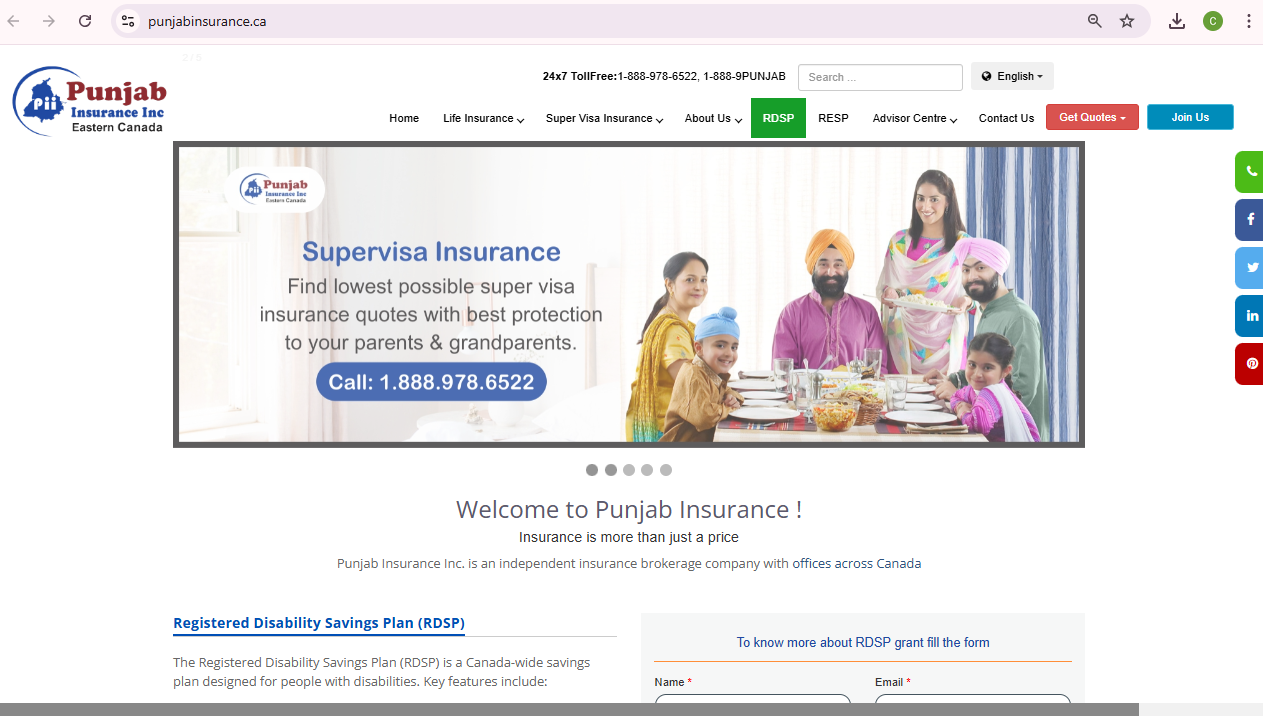The height and width of the screenshot is (716, 1263).
Task: Expand the Life Insurance menu
Action: [x=484, y=118]
